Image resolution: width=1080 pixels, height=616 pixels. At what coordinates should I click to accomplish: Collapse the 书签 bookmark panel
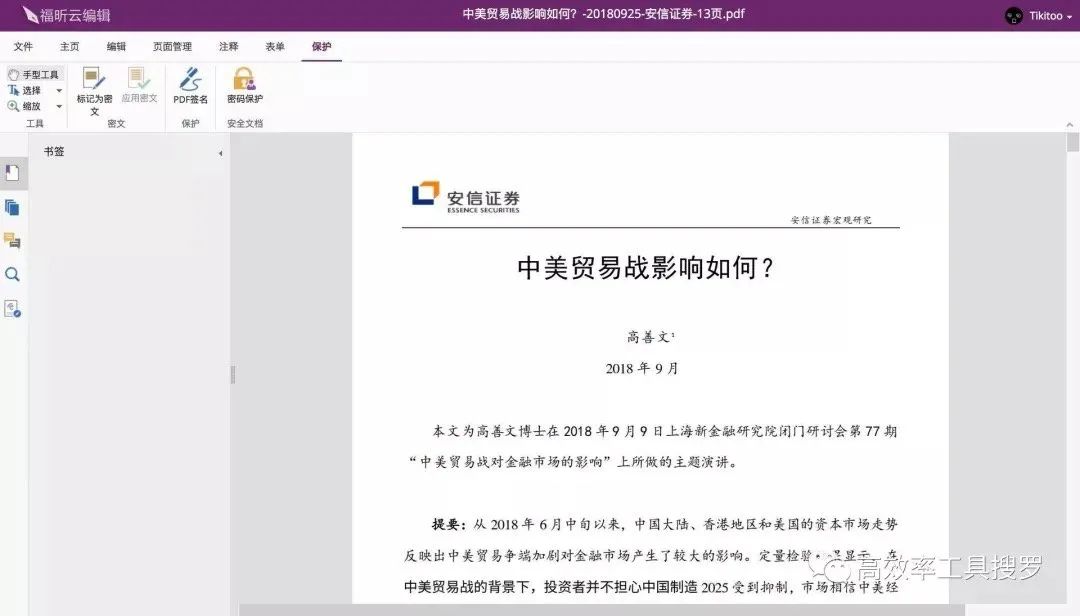[x=220, y=152]
